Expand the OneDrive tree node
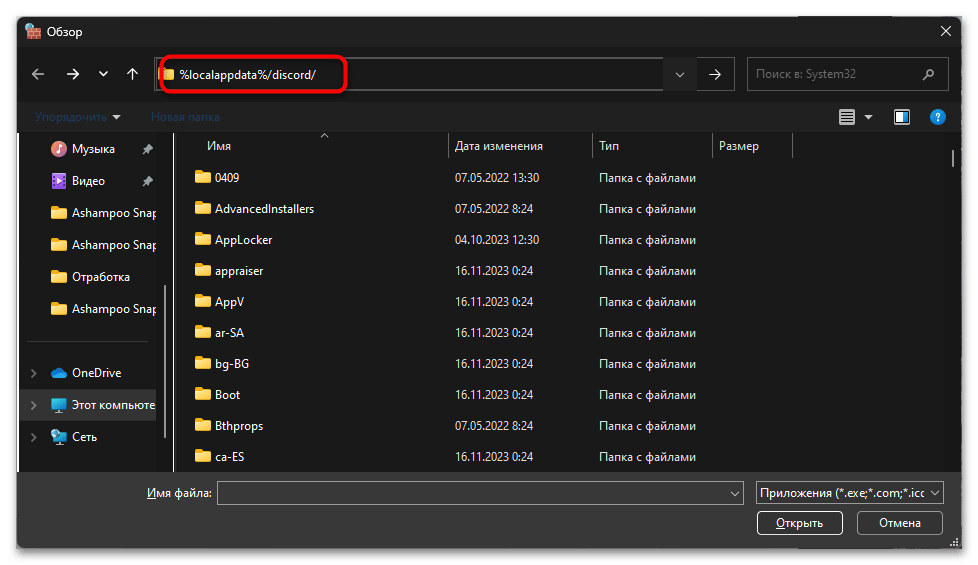Screen dimensions: 978x565 click(34, 373)
